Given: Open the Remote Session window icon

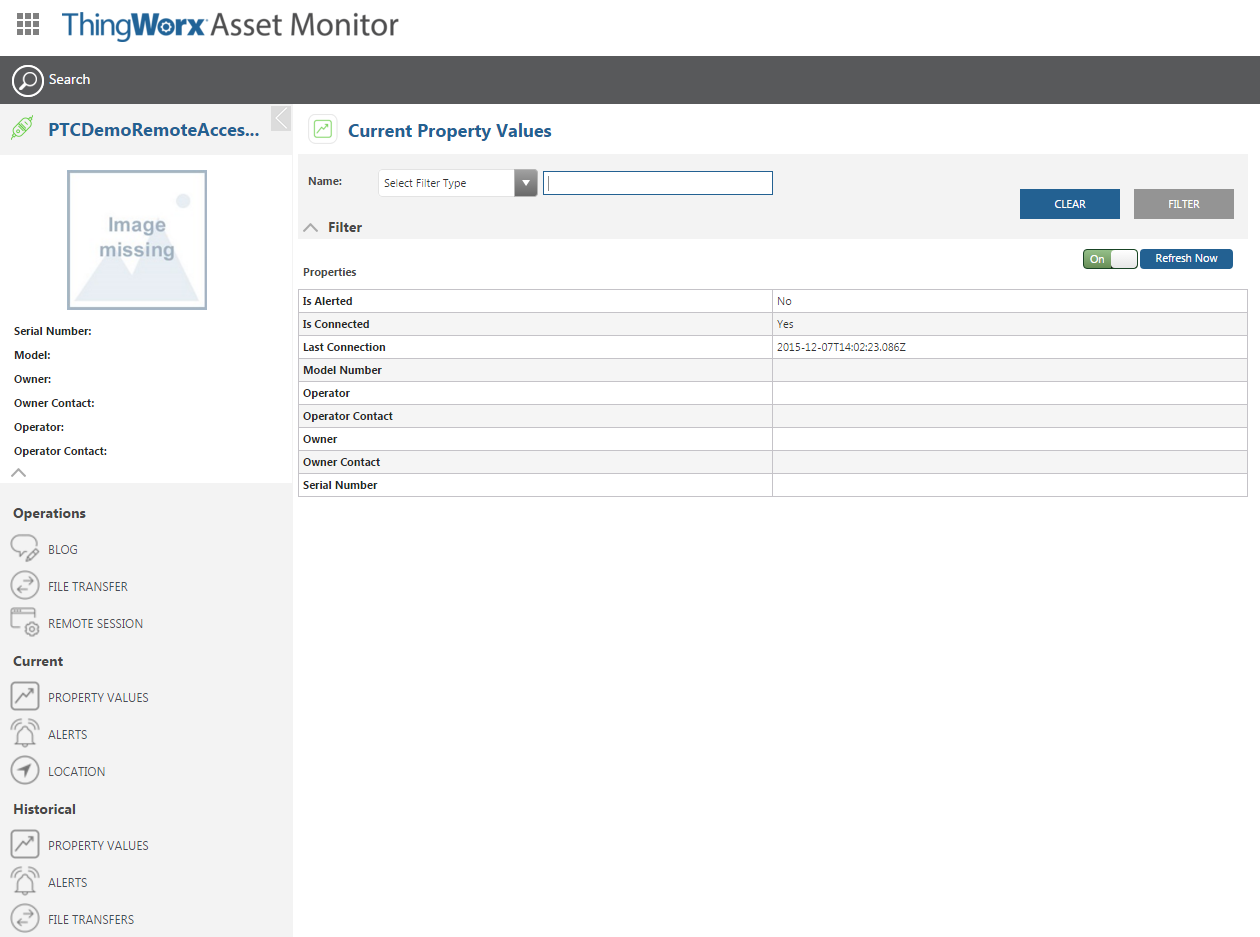Looking at the screenshot, I should coord(25,622).
